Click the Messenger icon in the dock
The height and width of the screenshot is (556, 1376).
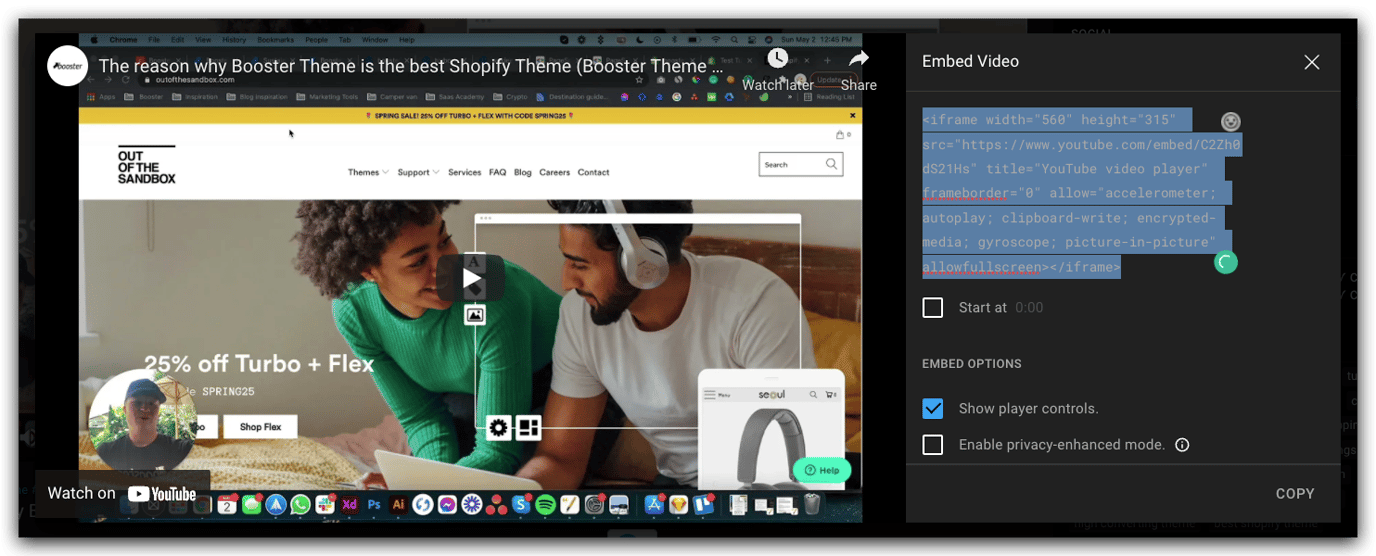point(447,505)
